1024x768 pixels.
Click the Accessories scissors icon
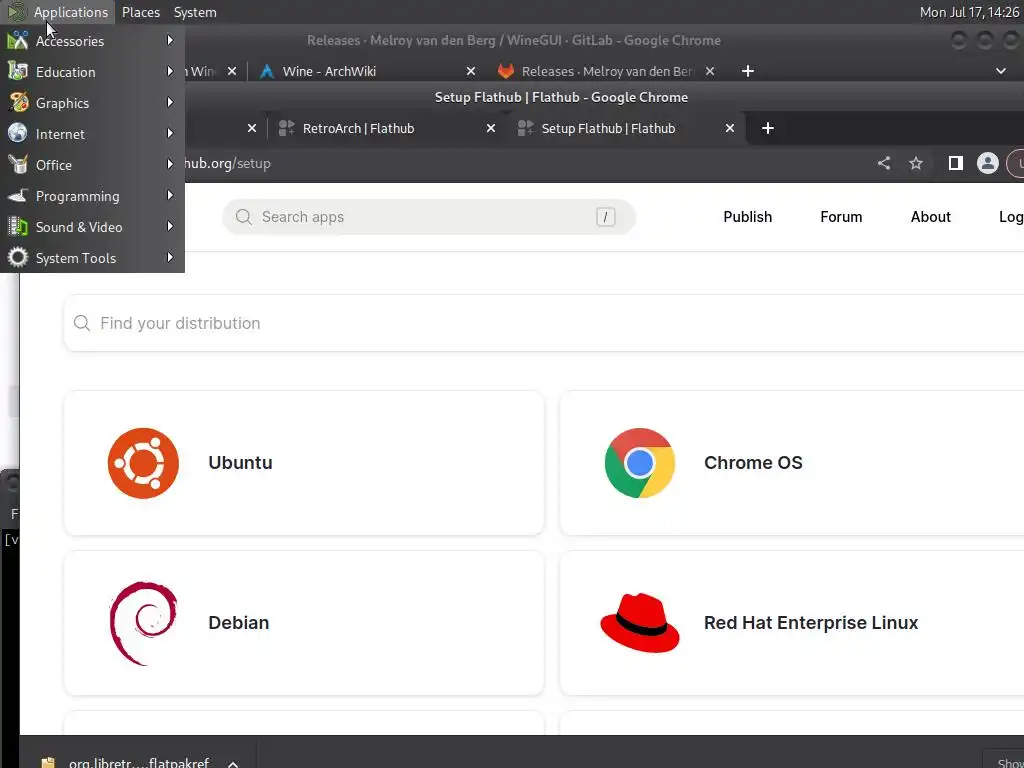[x=18, y=40]
